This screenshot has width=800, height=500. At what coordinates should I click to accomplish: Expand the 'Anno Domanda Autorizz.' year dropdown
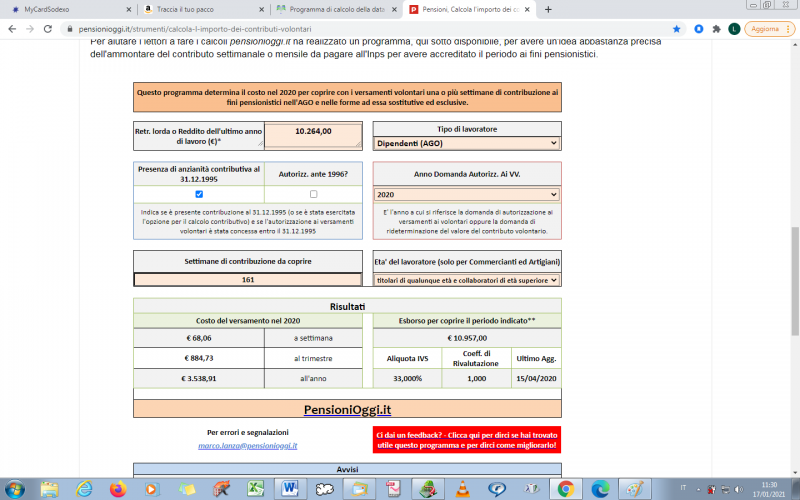coord(466,194)
